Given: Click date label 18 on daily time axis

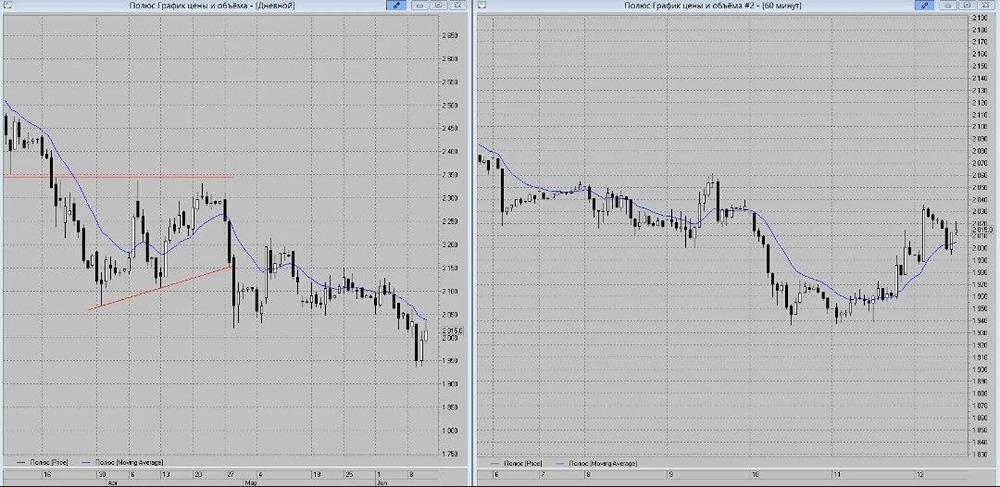Looking at the screenshot, I should [x=317, y=475].
